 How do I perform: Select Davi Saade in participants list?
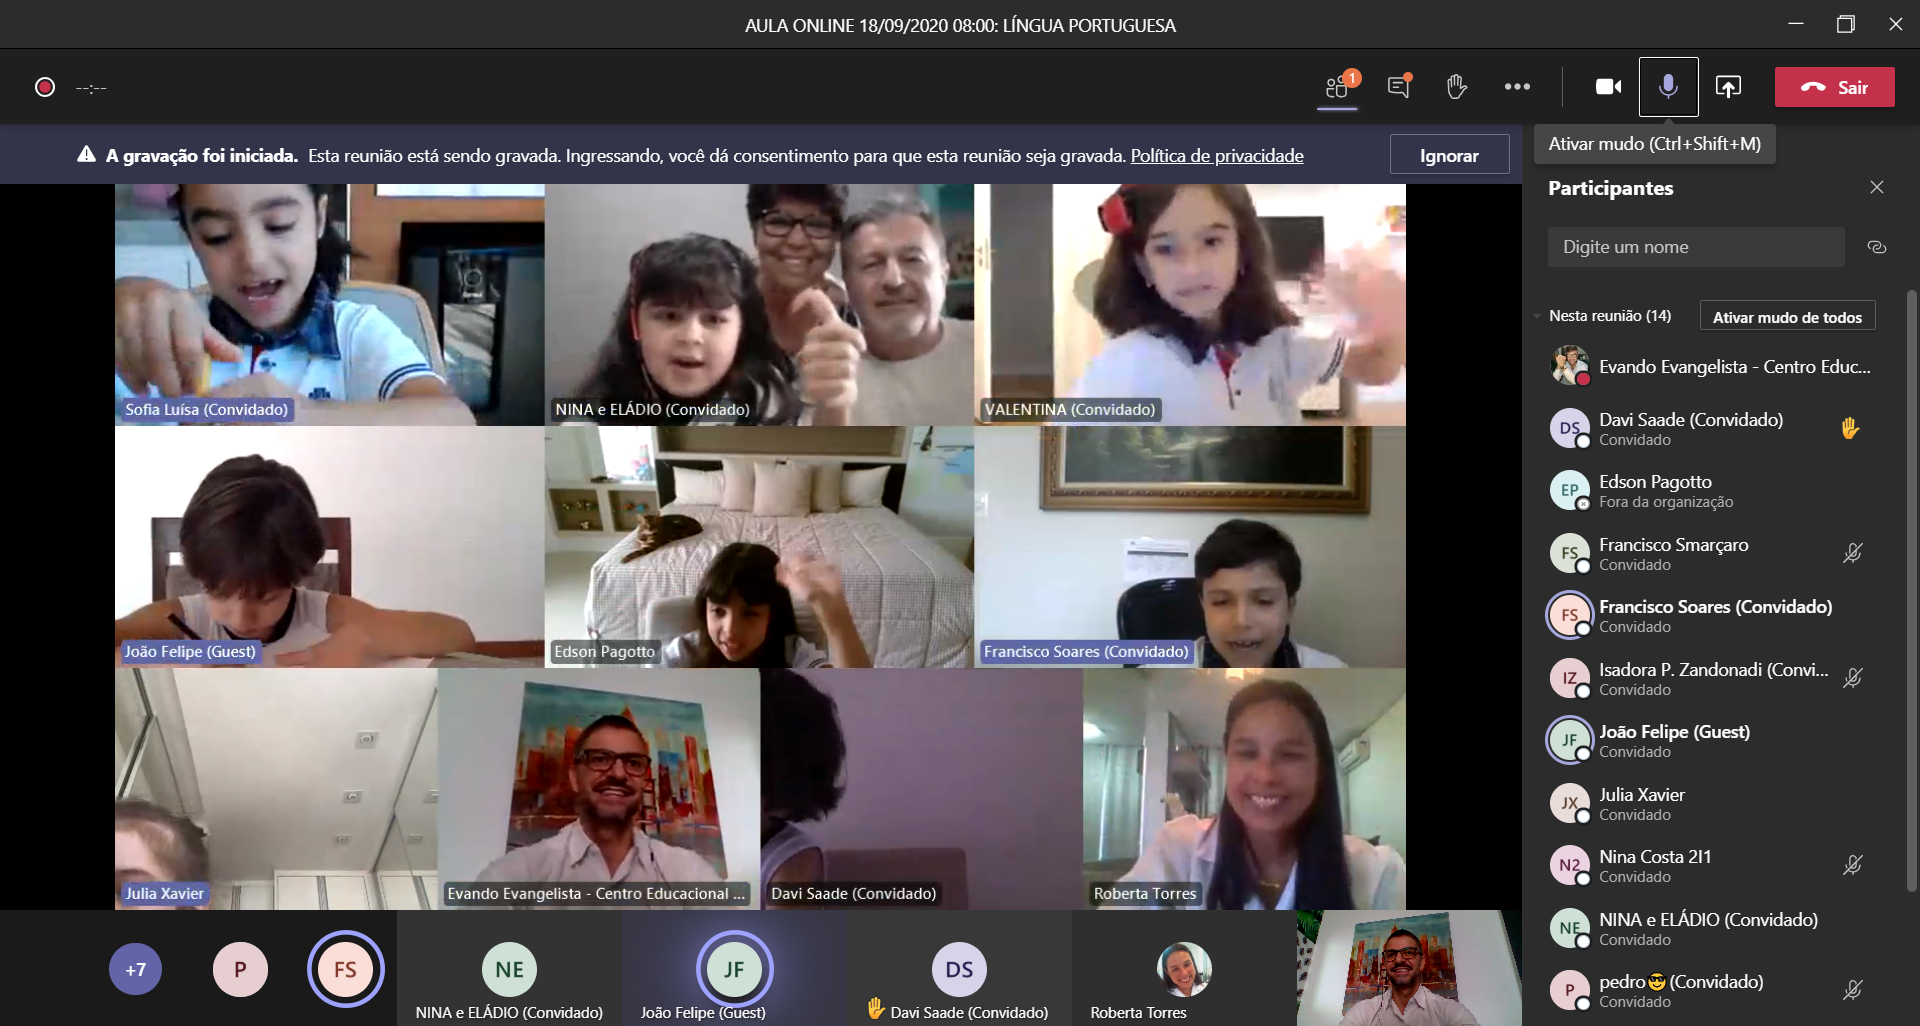point(1710,428)
